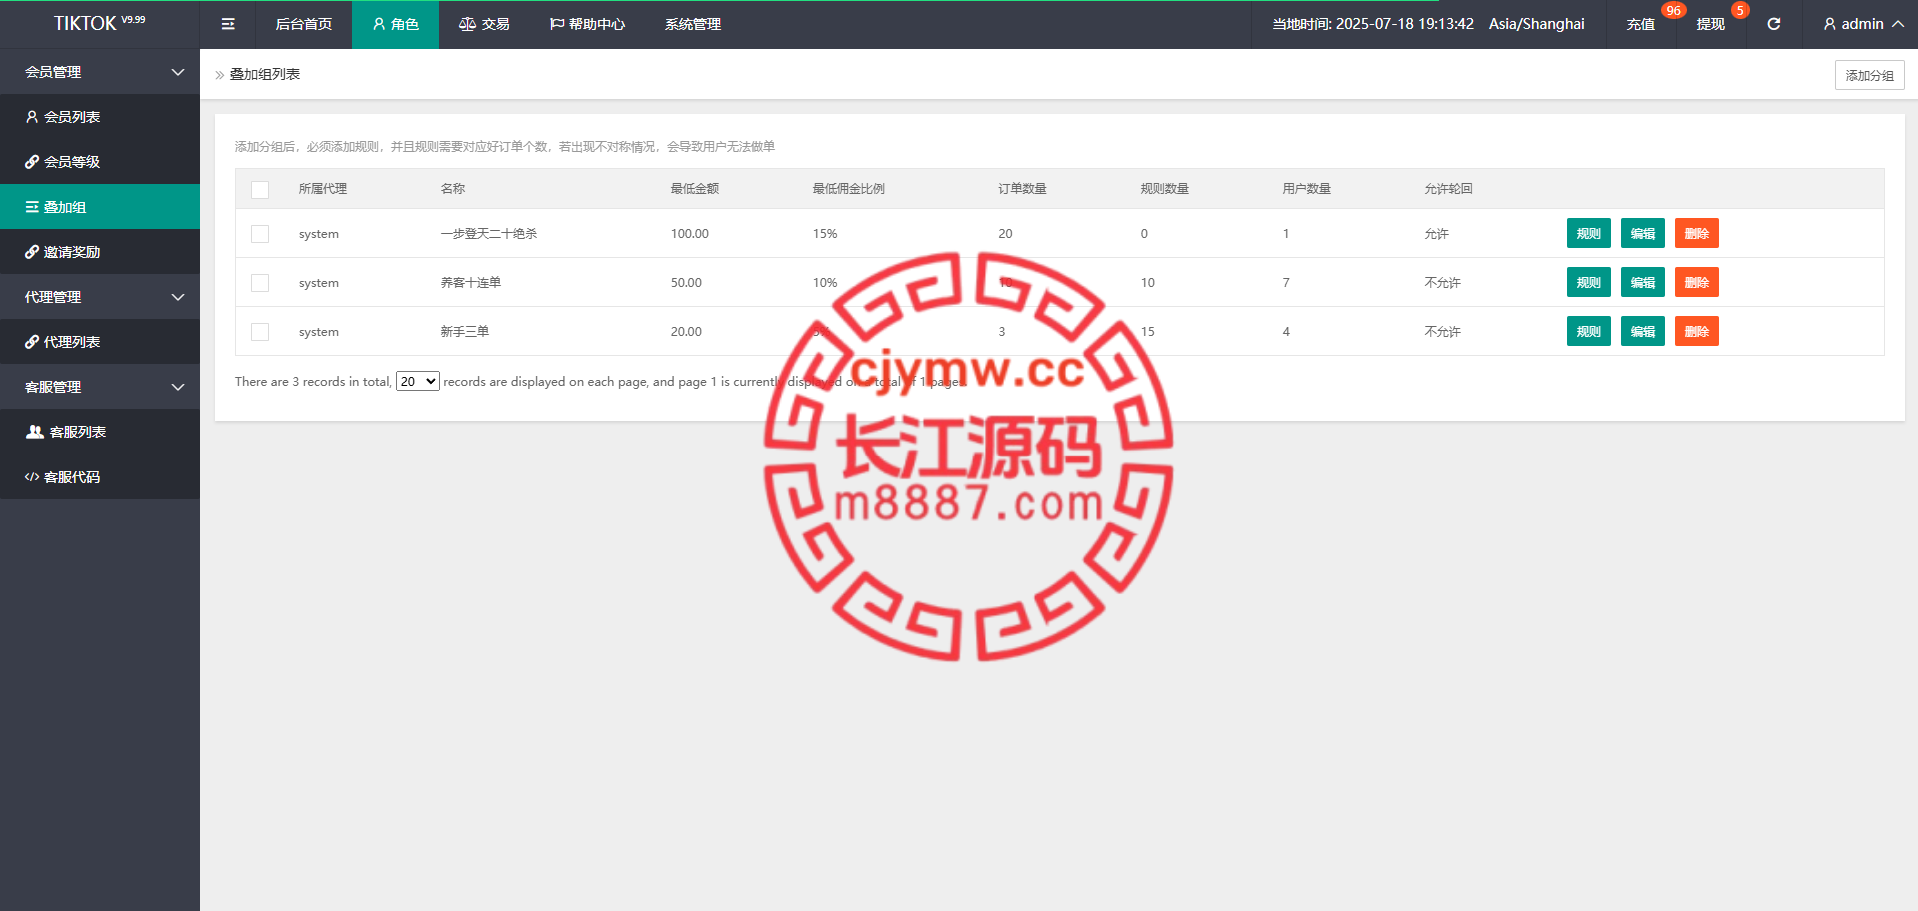Click 编辑 for 一步登天二十绝杀
The height and width of the screenshot is (911, 1918).
click(1642, 233)
